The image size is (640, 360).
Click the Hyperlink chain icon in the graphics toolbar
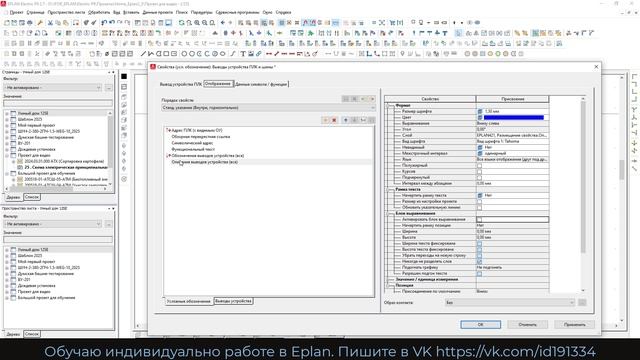(x=258, y=53)
